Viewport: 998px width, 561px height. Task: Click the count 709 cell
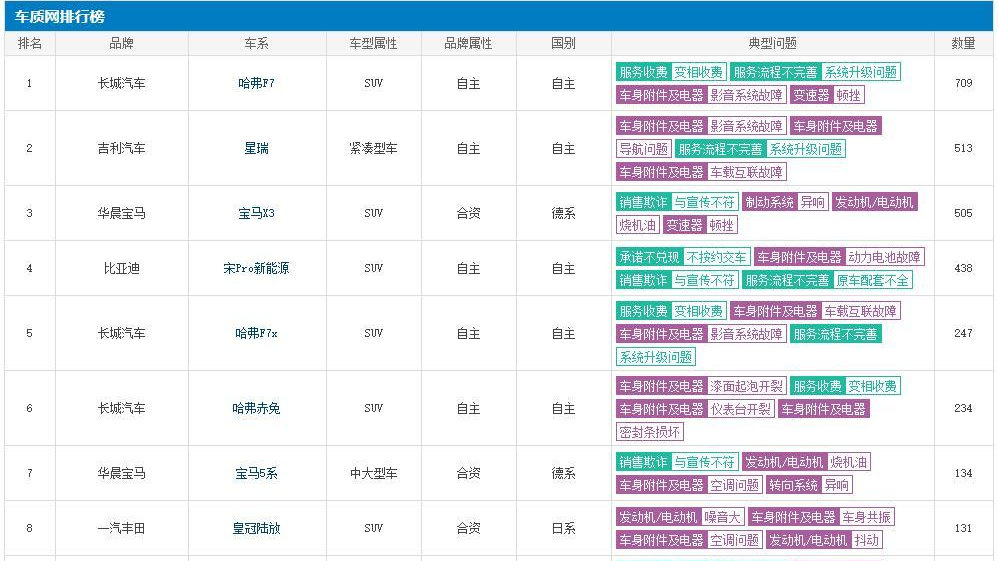click(964, 83)
